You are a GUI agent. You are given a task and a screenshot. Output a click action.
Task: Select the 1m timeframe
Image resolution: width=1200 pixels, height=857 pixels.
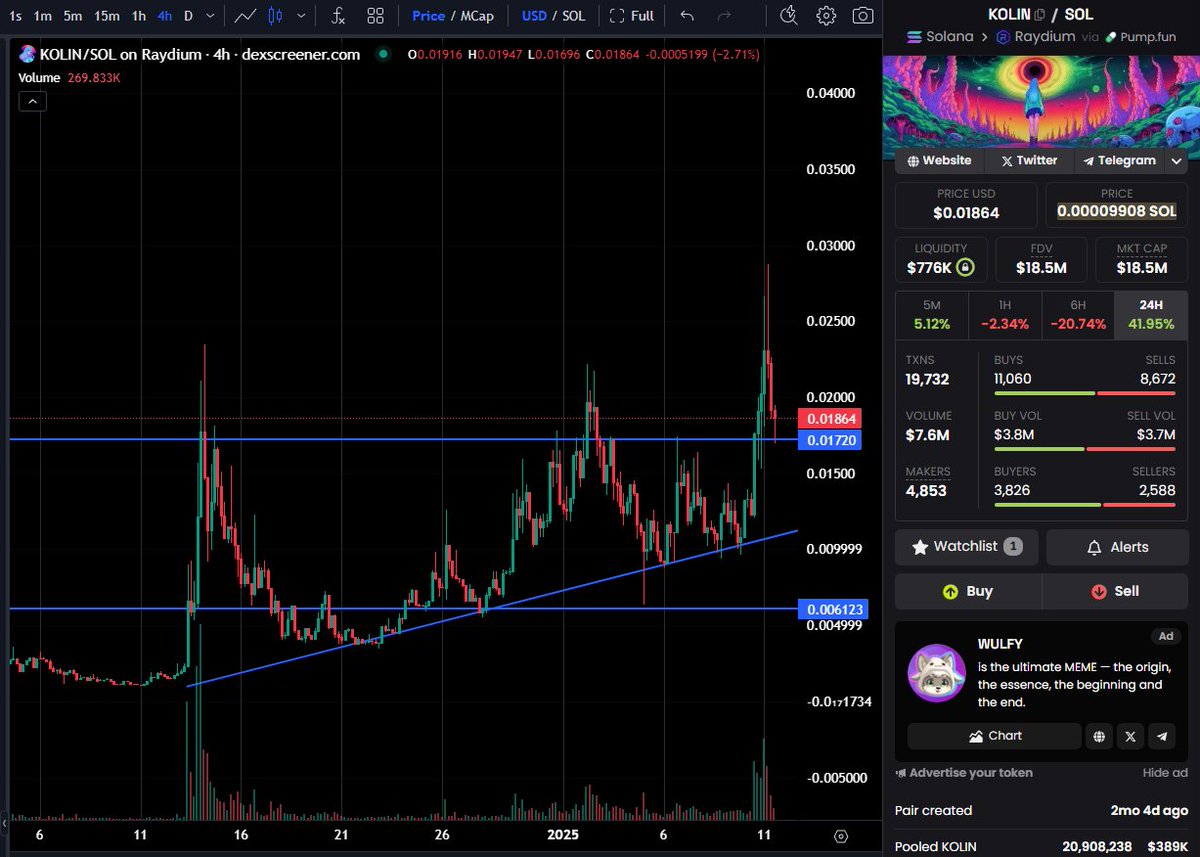[x=43, y=16]
